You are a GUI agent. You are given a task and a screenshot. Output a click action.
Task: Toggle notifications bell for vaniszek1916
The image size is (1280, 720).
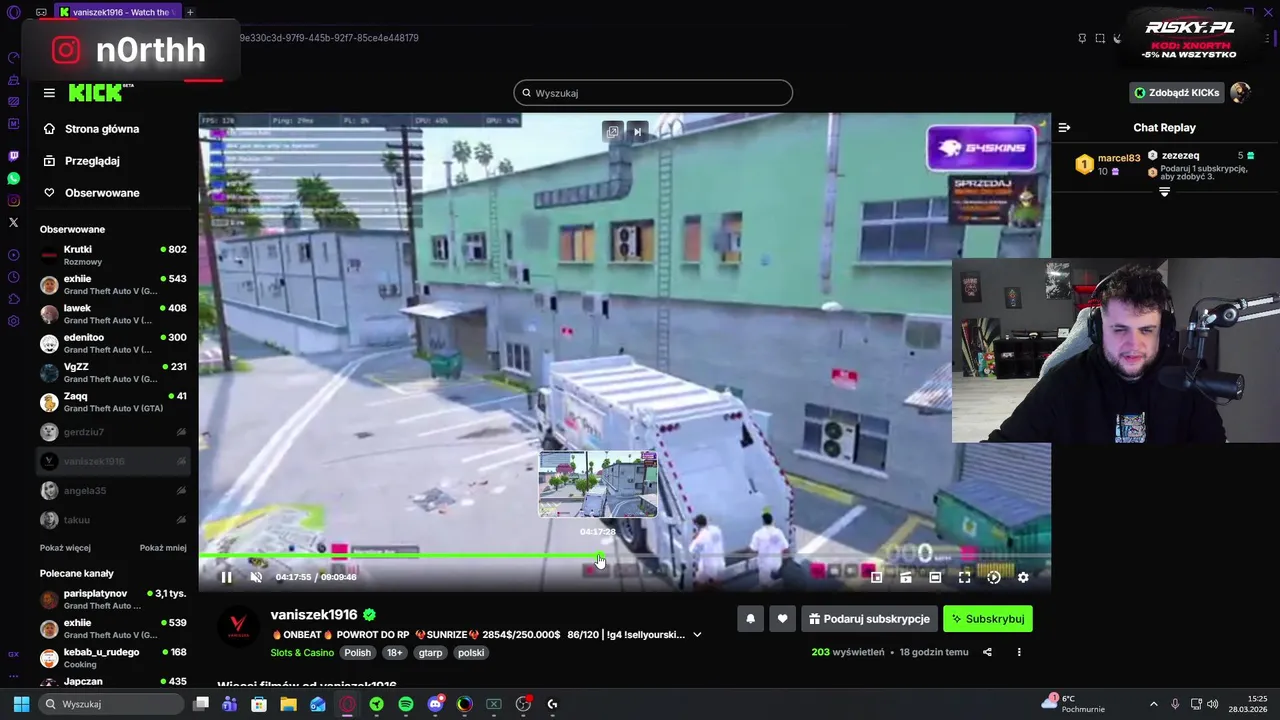[x=750, y=619]
